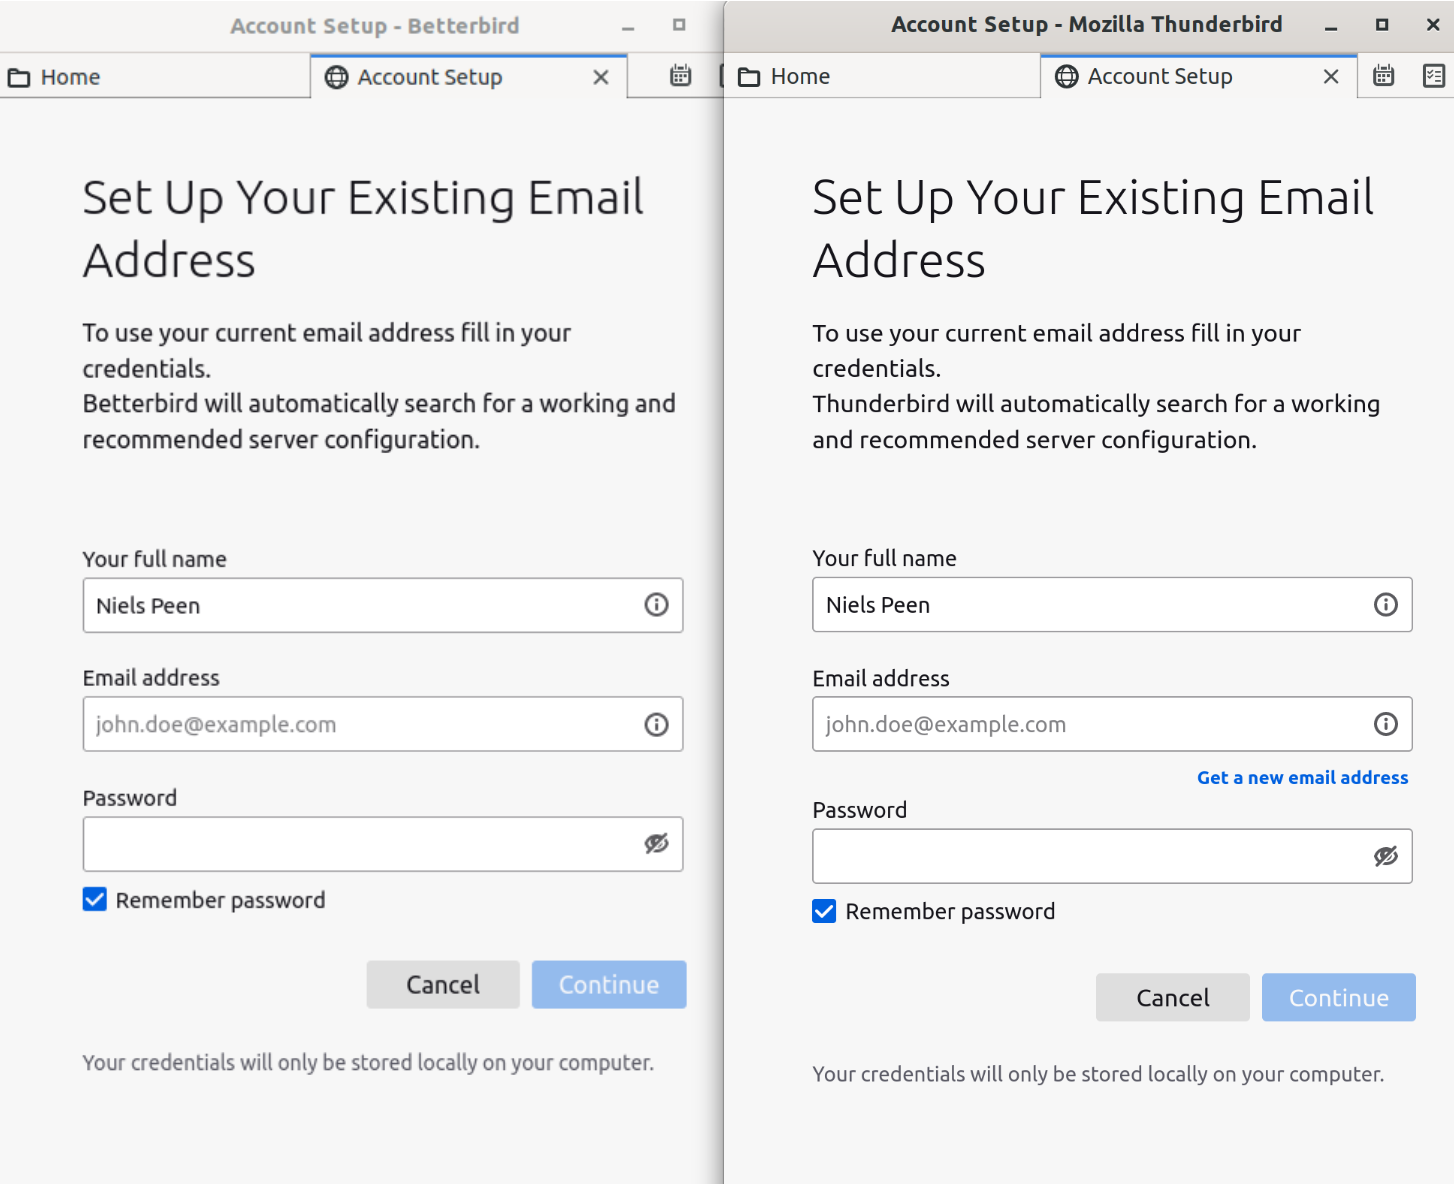Click Cancel button in Betterbird setup

(442, 985)
